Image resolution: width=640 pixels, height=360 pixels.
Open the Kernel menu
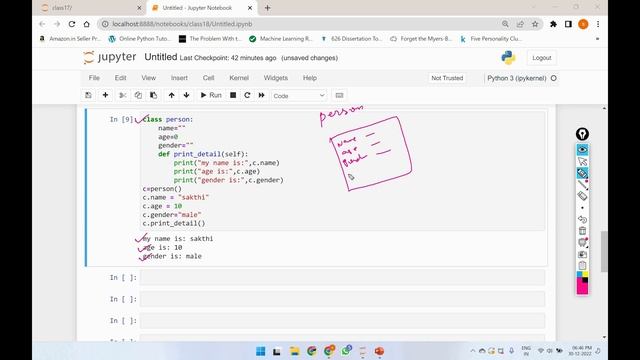(x=239, y=78)
